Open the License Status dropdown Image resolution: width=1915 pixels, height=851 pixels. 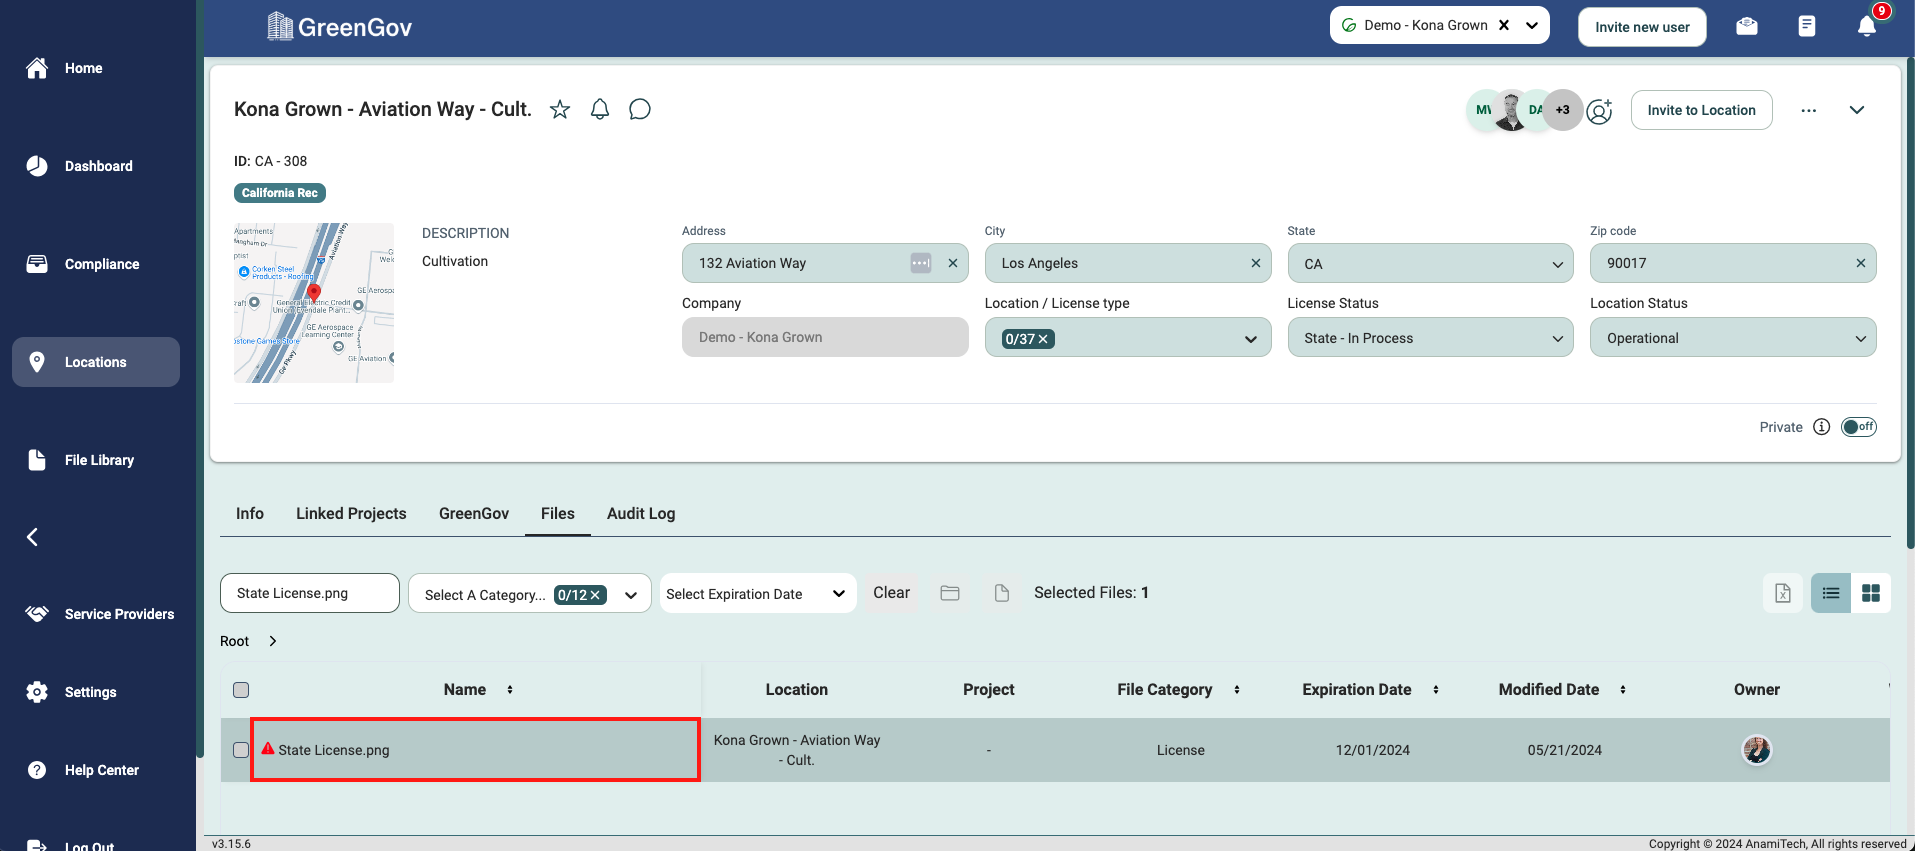(1430, 338)
